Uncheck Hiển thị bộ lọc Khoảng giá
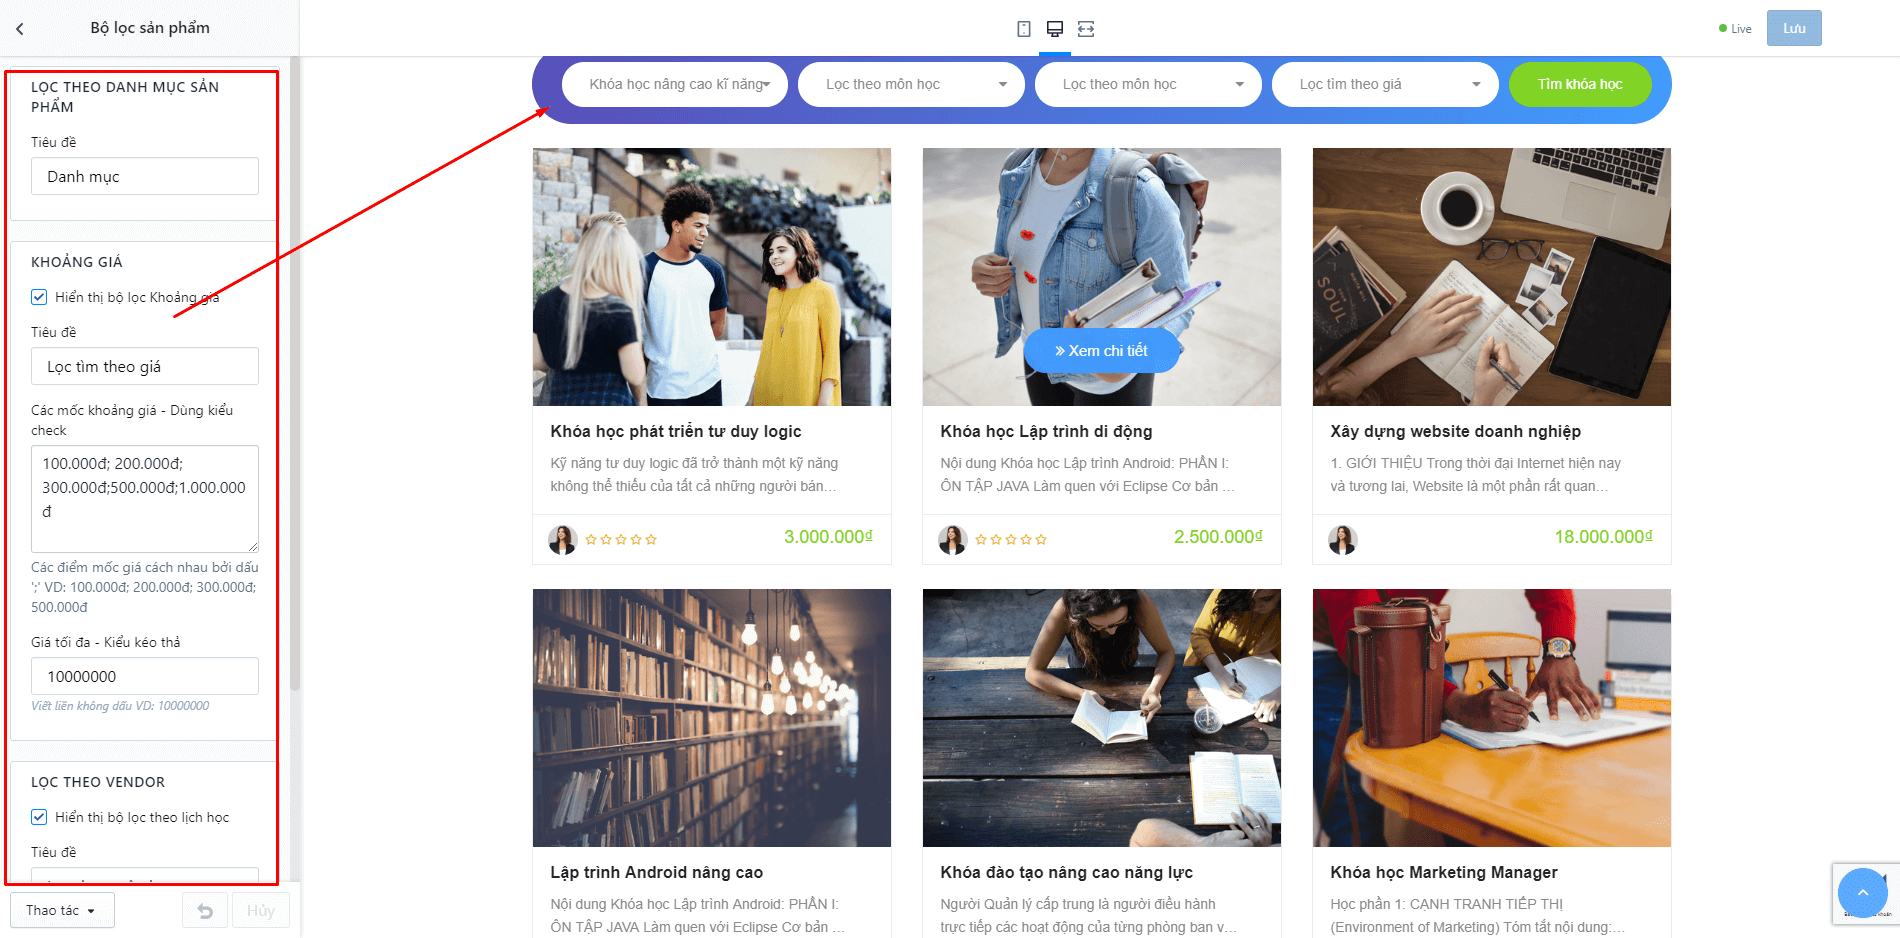This screenshot has height=938, width=1900. tap(39, 297)
